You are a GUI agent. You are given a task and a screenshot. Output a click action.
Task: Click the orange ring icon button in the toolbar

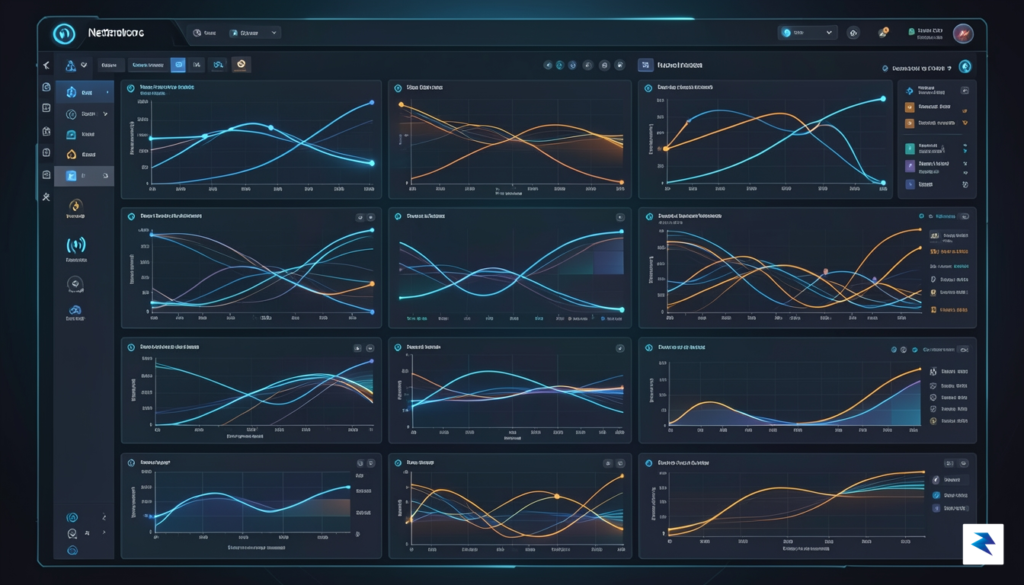click(x=241, y=64)
